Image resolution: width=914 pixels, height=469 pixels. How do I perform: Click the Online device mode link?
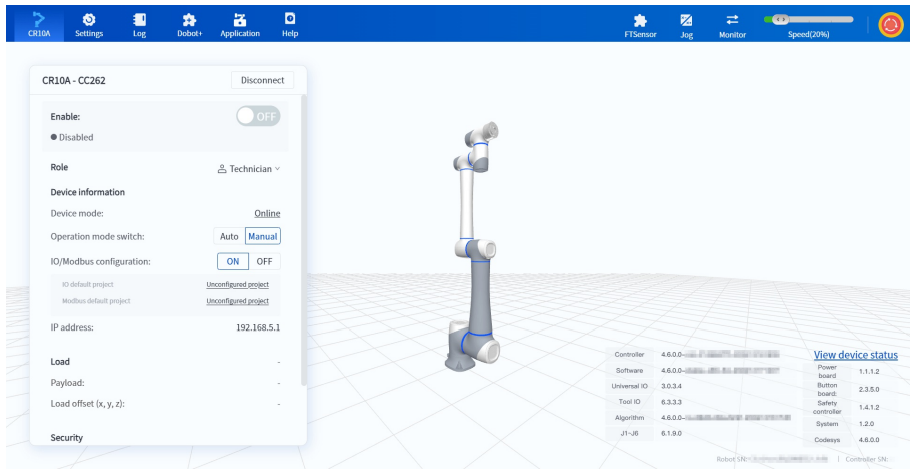click(267, 213)
